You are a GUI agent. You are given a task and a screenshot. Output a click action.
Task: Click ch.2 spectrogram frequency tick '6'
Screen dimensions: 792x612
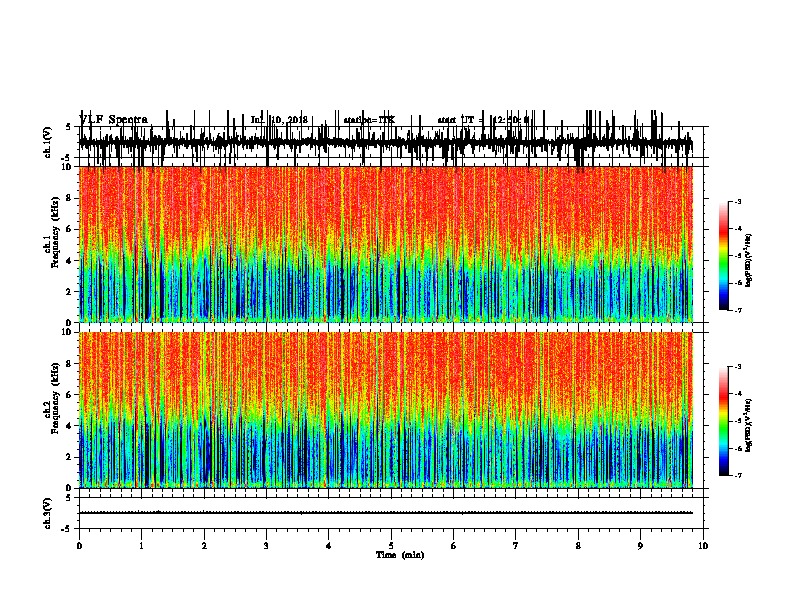tap(70, 395)
